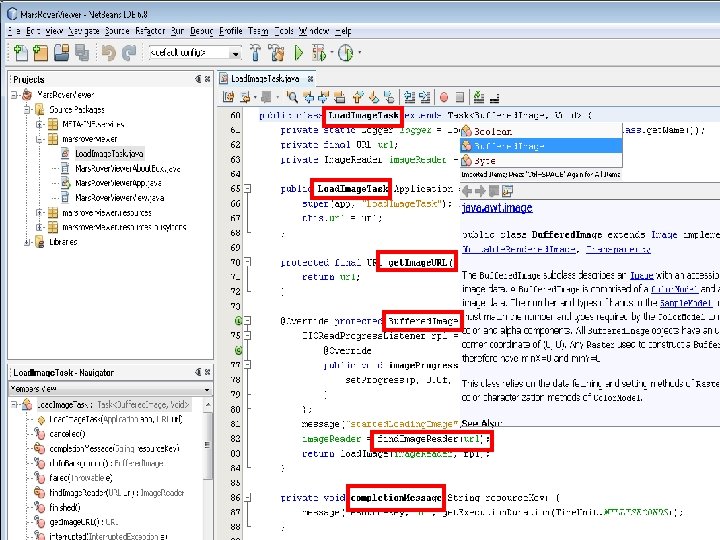This screenshot has height=540, width=720.
Task: Click Back arrow in Javadoc popup
Action: [x=467, y=191]
